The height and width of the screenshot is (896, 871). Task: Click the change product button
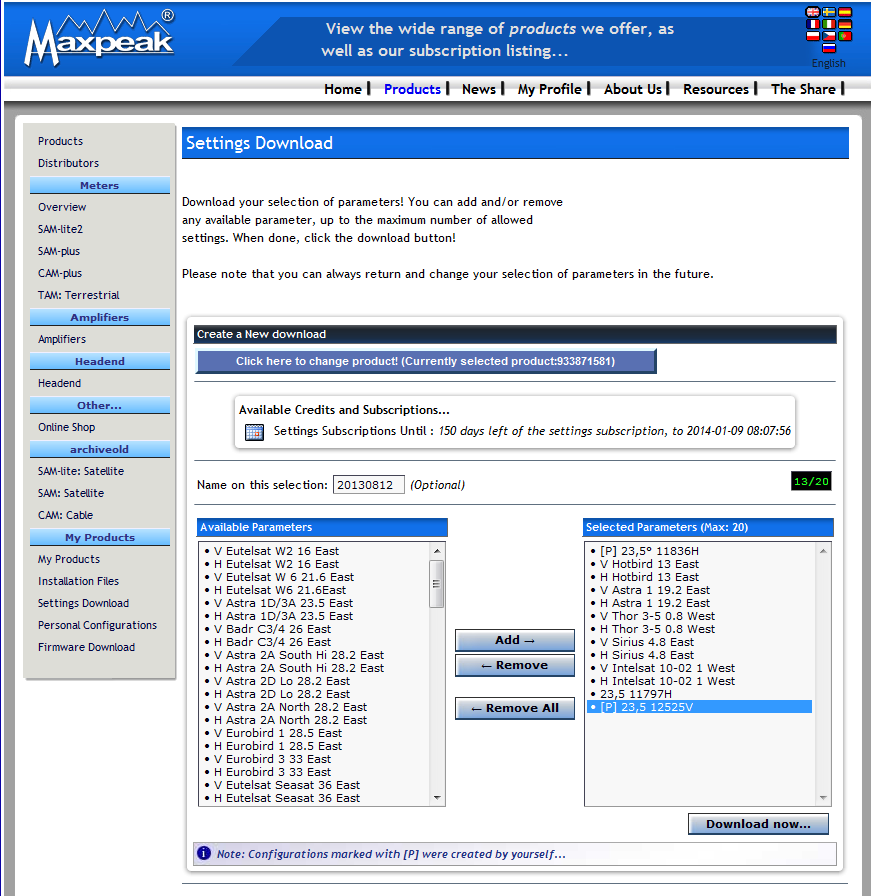point(426,361)
